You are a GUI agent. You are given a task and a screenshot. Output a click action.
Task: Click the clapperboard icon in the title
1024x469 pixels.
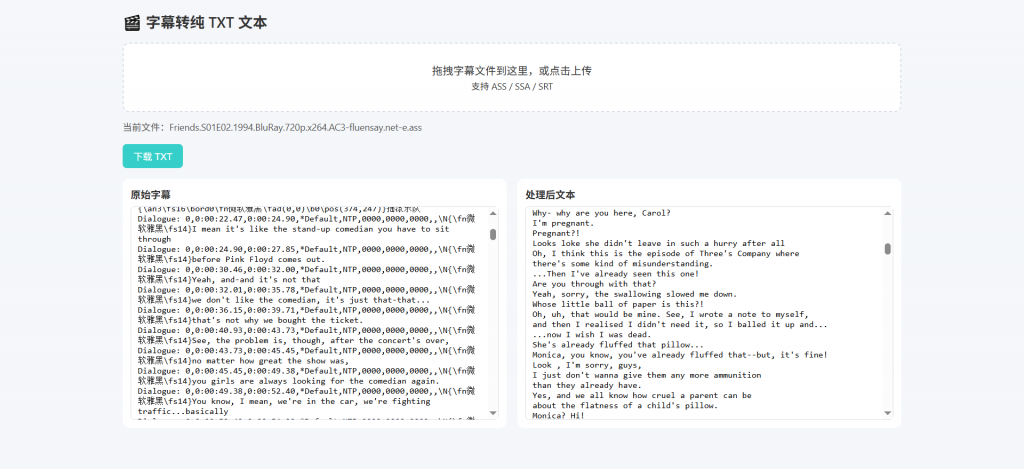[132, 22]
